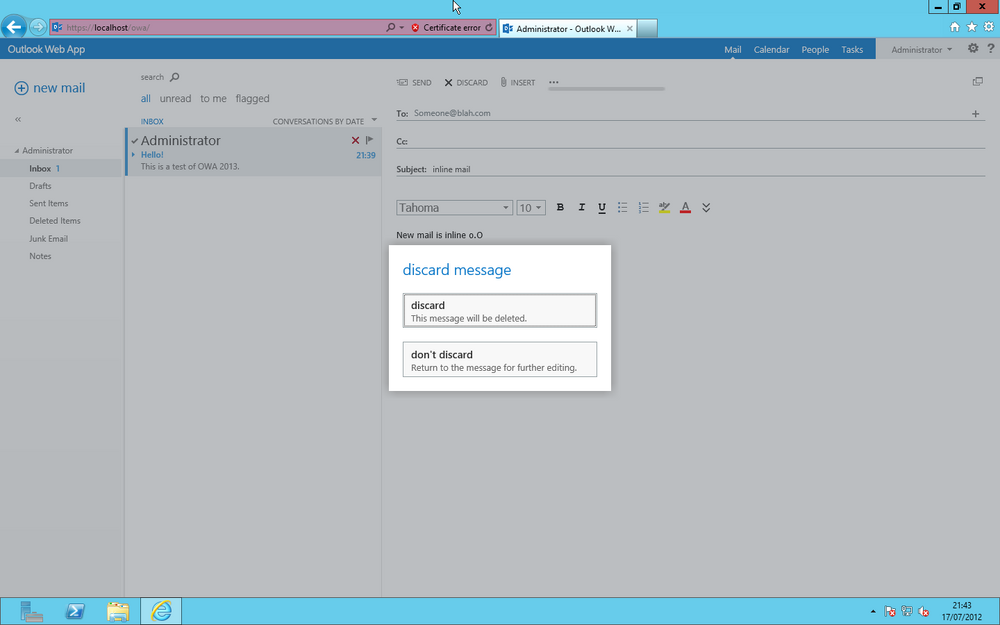Image resolution: width=1000 pixels, height=625 pixels.
Task: Open the Inbox folder
Action: pos(40,168)
